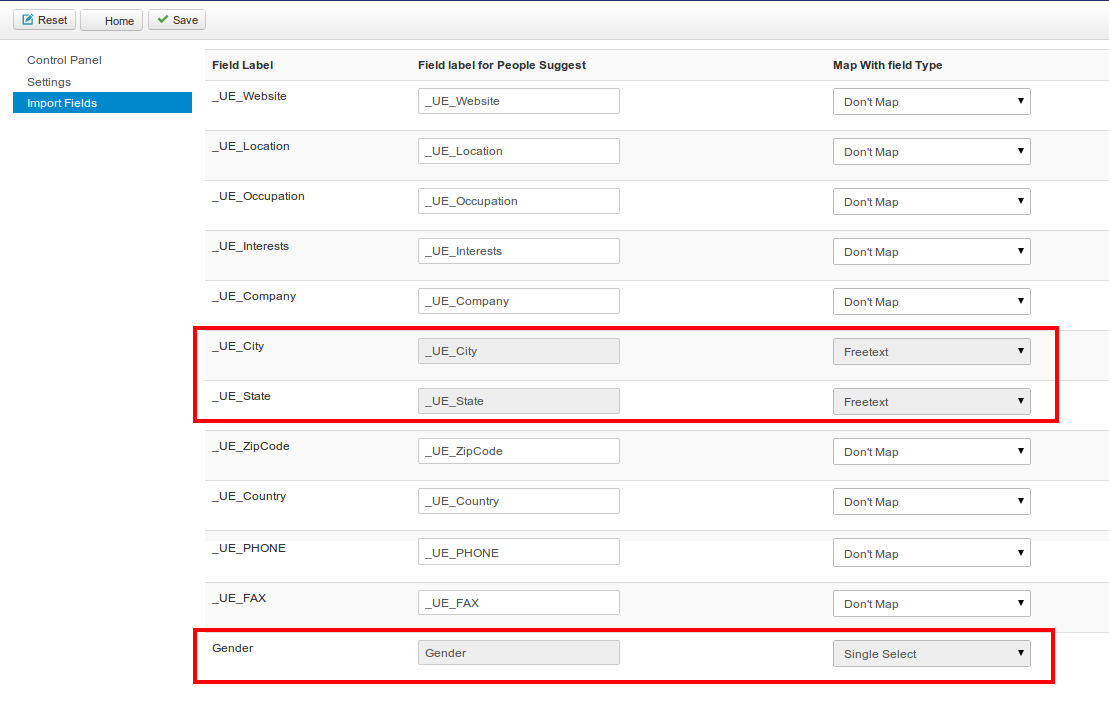The height and width of the screenshot is (711, 1109).
Task: Open map type dropdown for _UE_Website
Action: (x=931, y=102)
